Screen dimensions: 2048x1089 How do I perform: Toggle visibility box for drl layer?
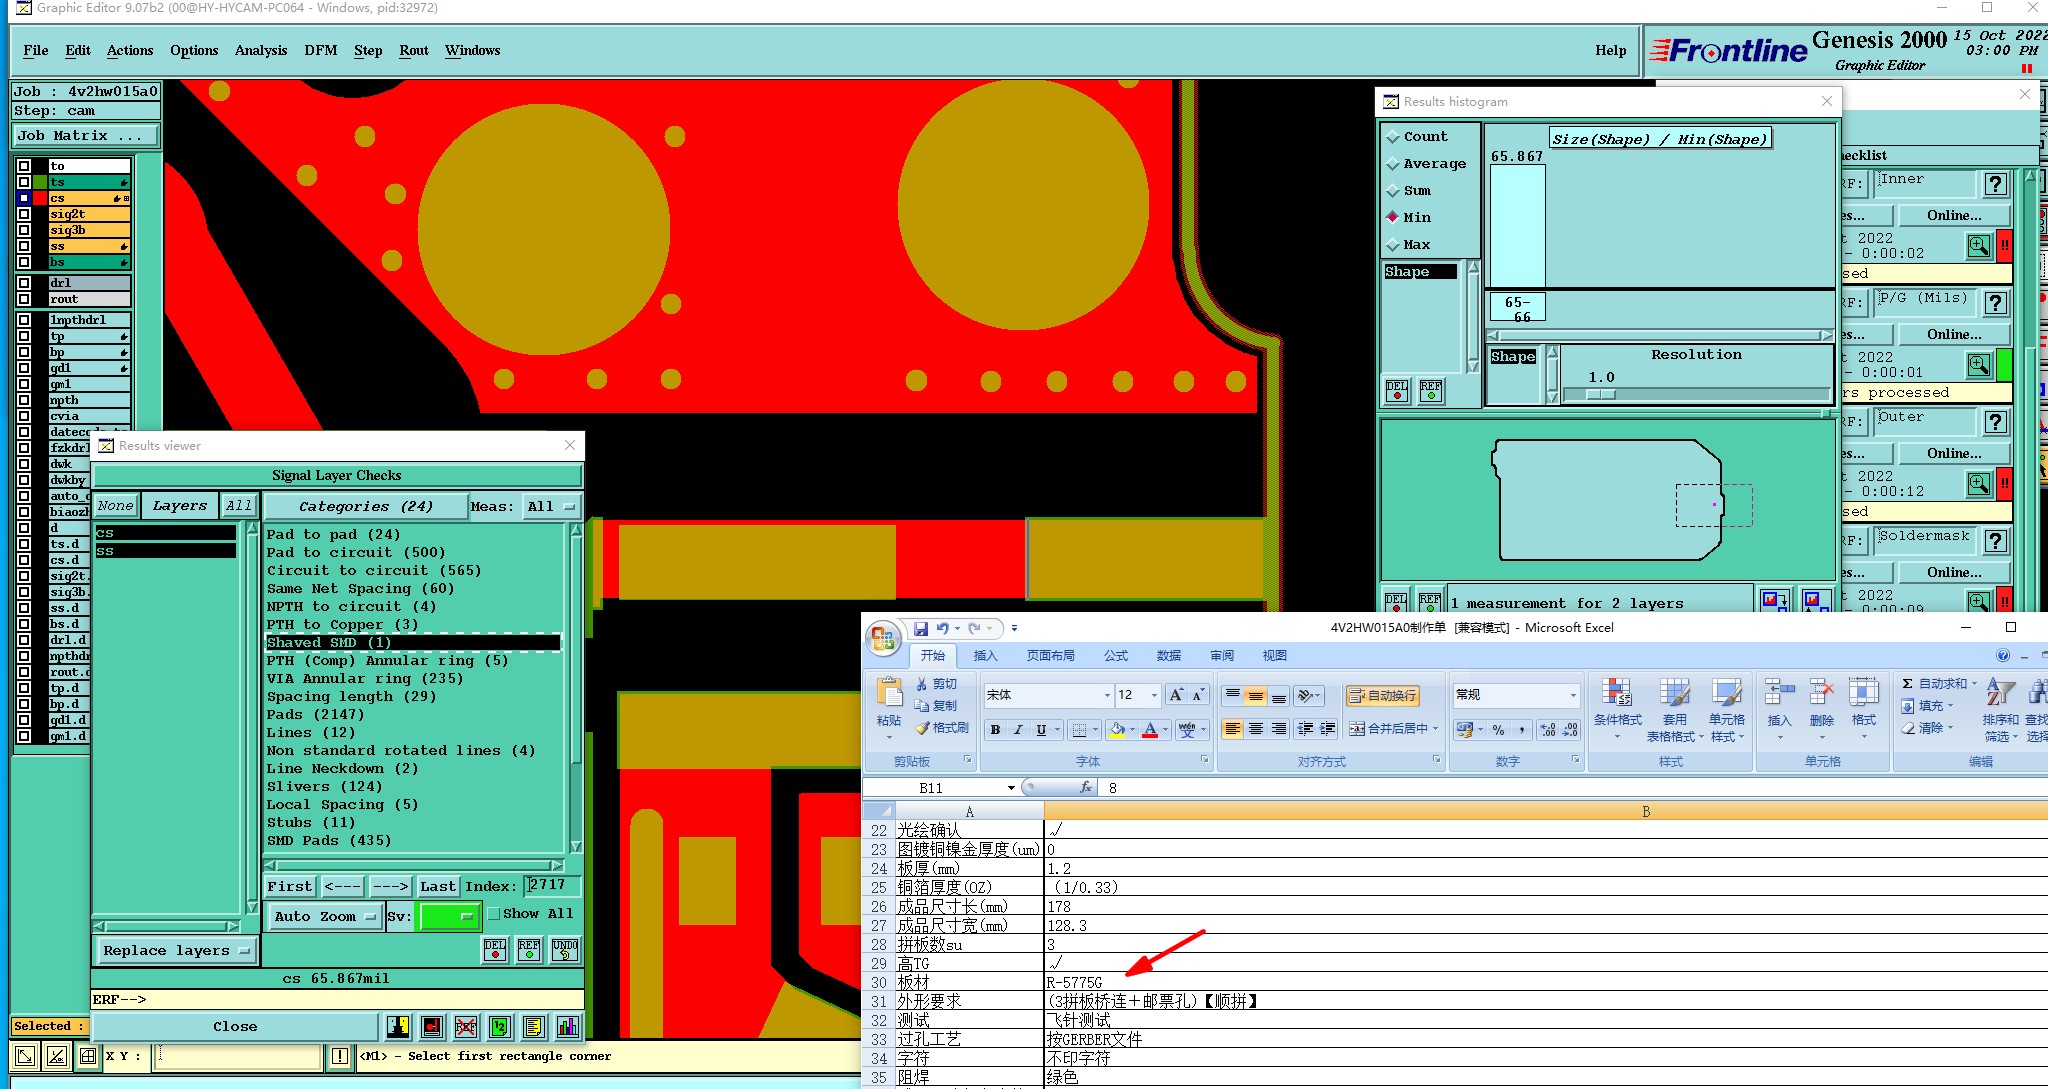coord(24,283)
